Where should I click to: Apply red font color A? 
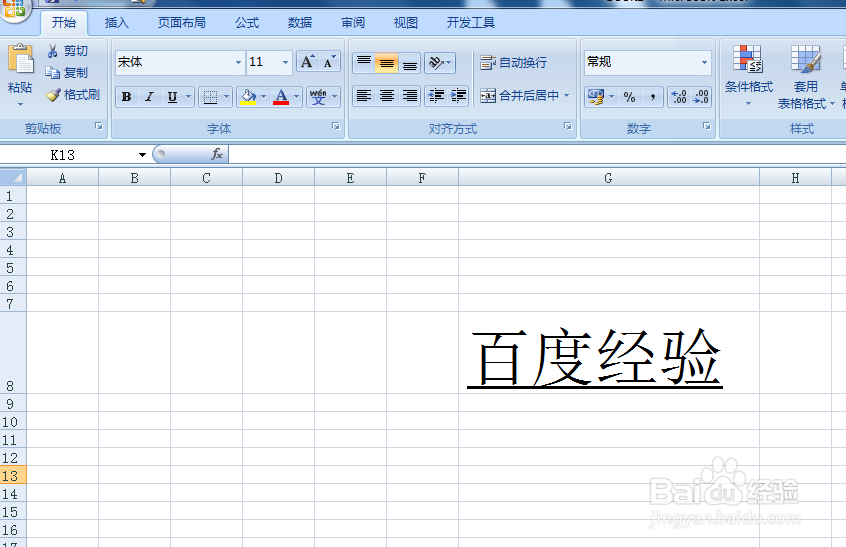(281, 97)
